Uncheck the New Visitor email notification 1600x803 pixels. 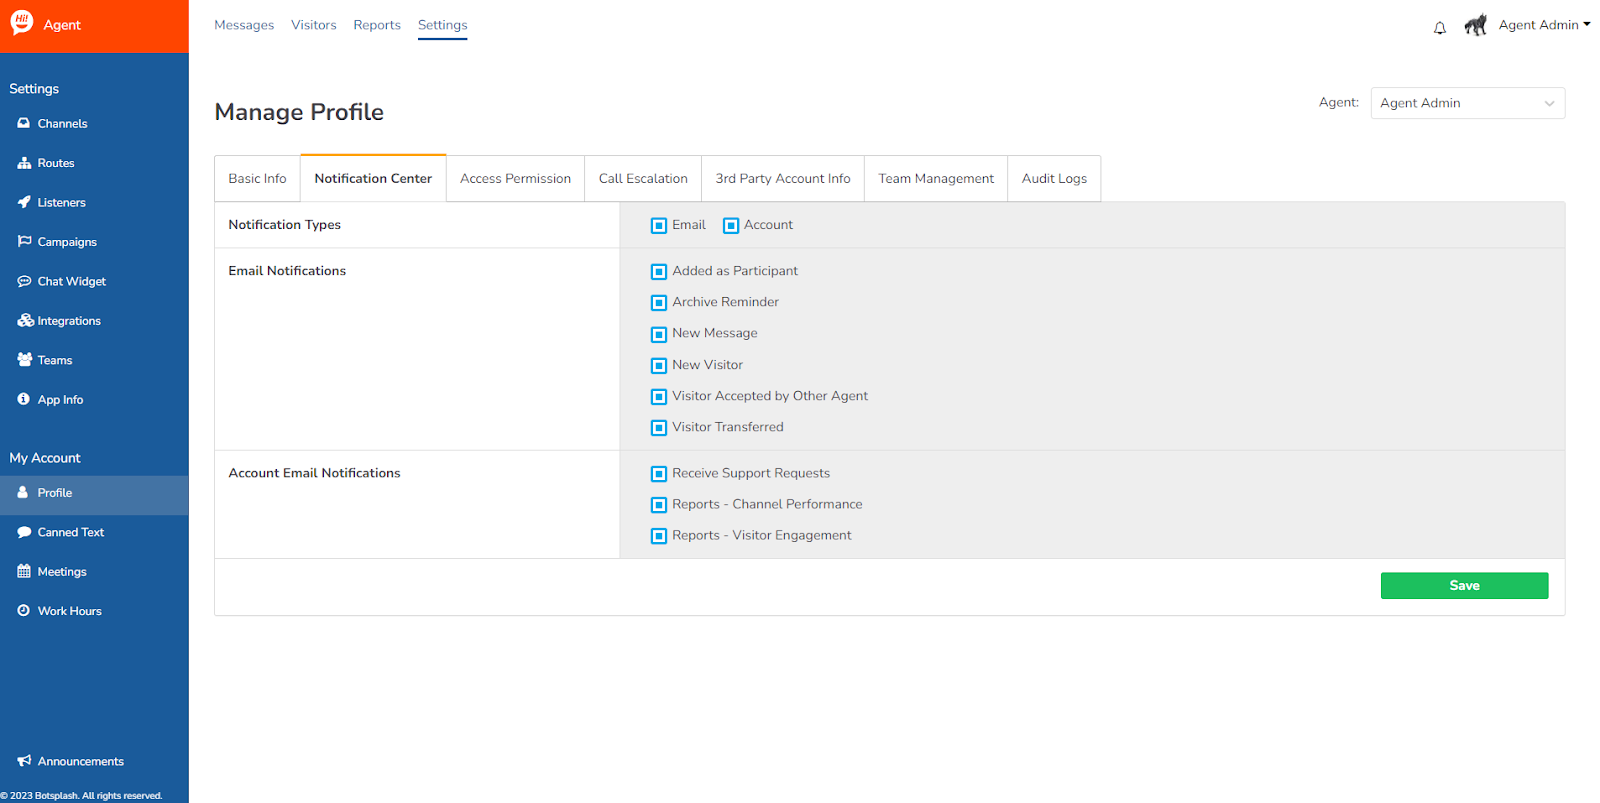click(659, 366)
